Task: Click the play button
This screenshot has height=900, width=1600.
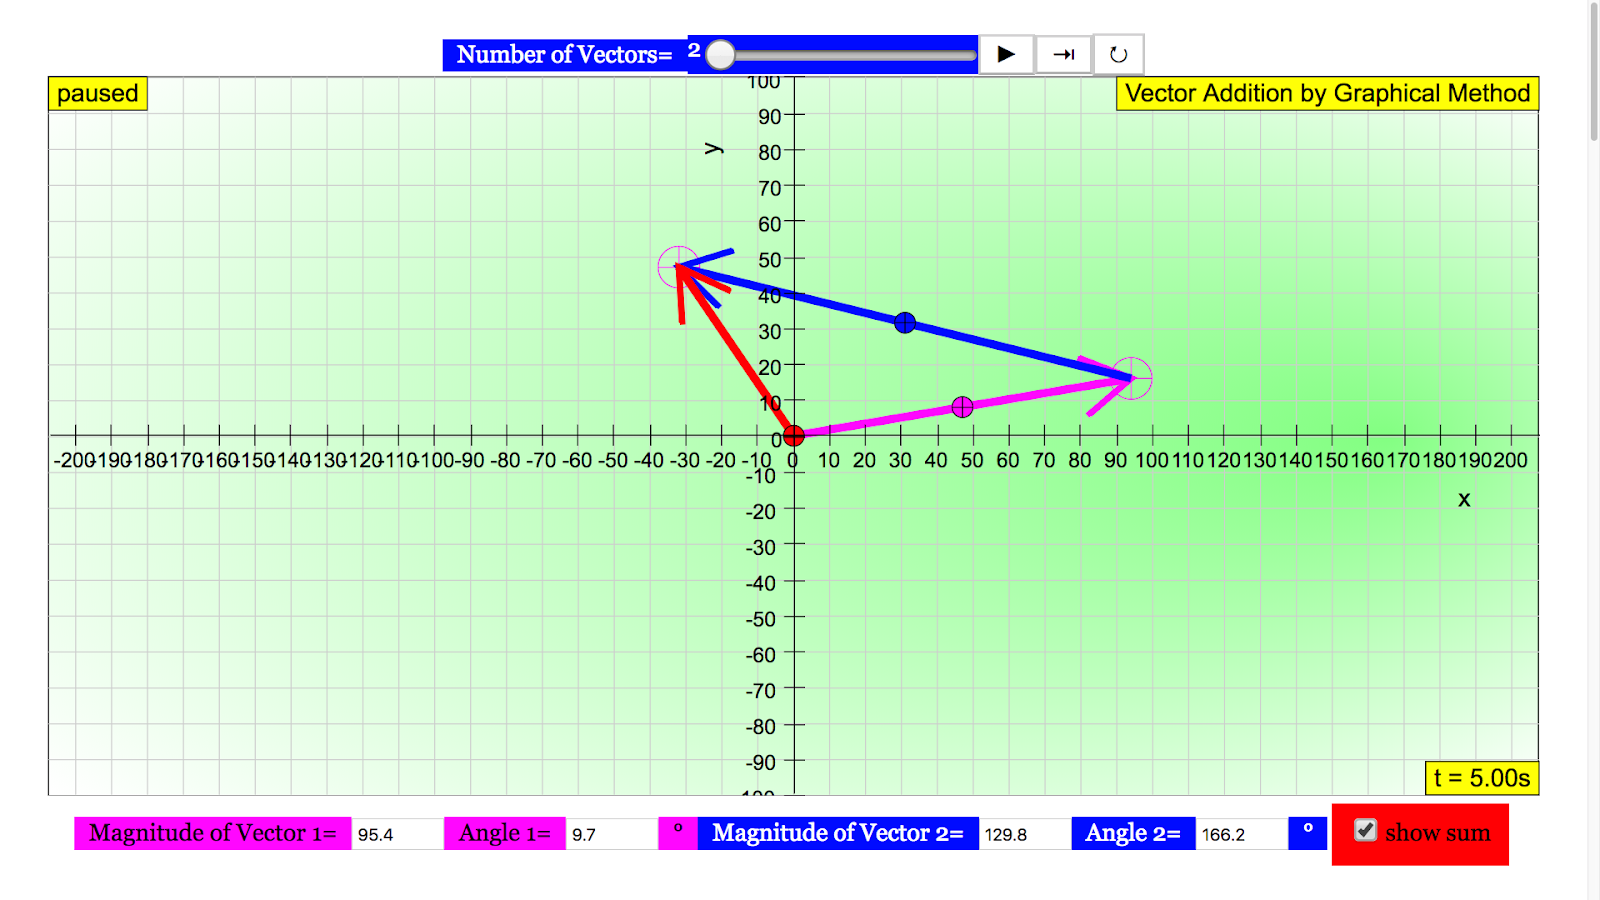Action: [x=1006, y=54]
